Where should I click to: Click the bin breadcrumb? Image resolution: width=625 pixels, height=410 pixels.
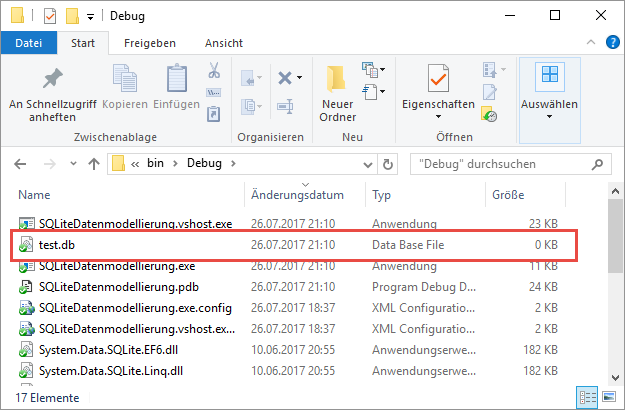155,163
